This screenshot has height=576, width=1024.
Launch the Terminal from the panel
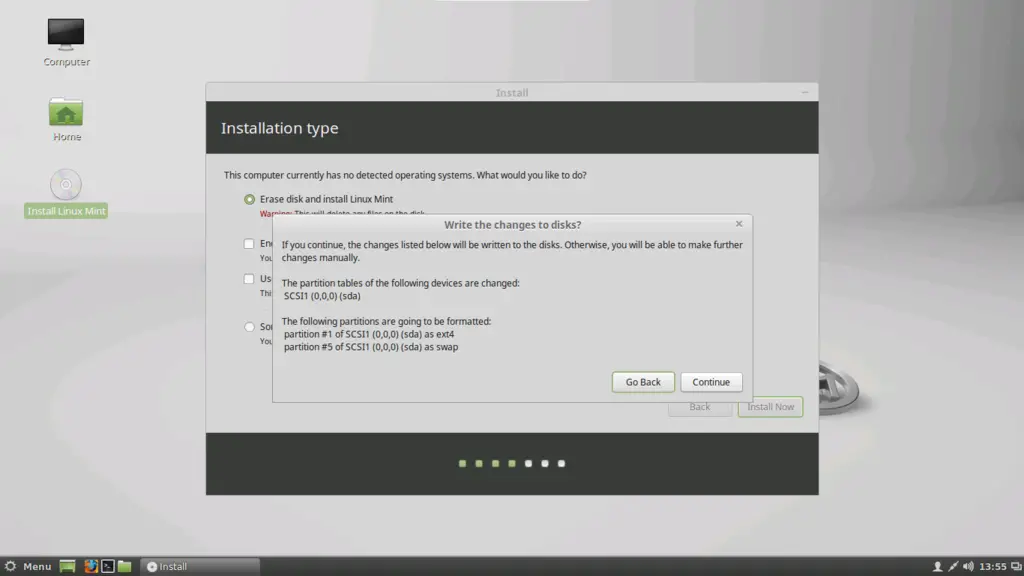[108, 566]
